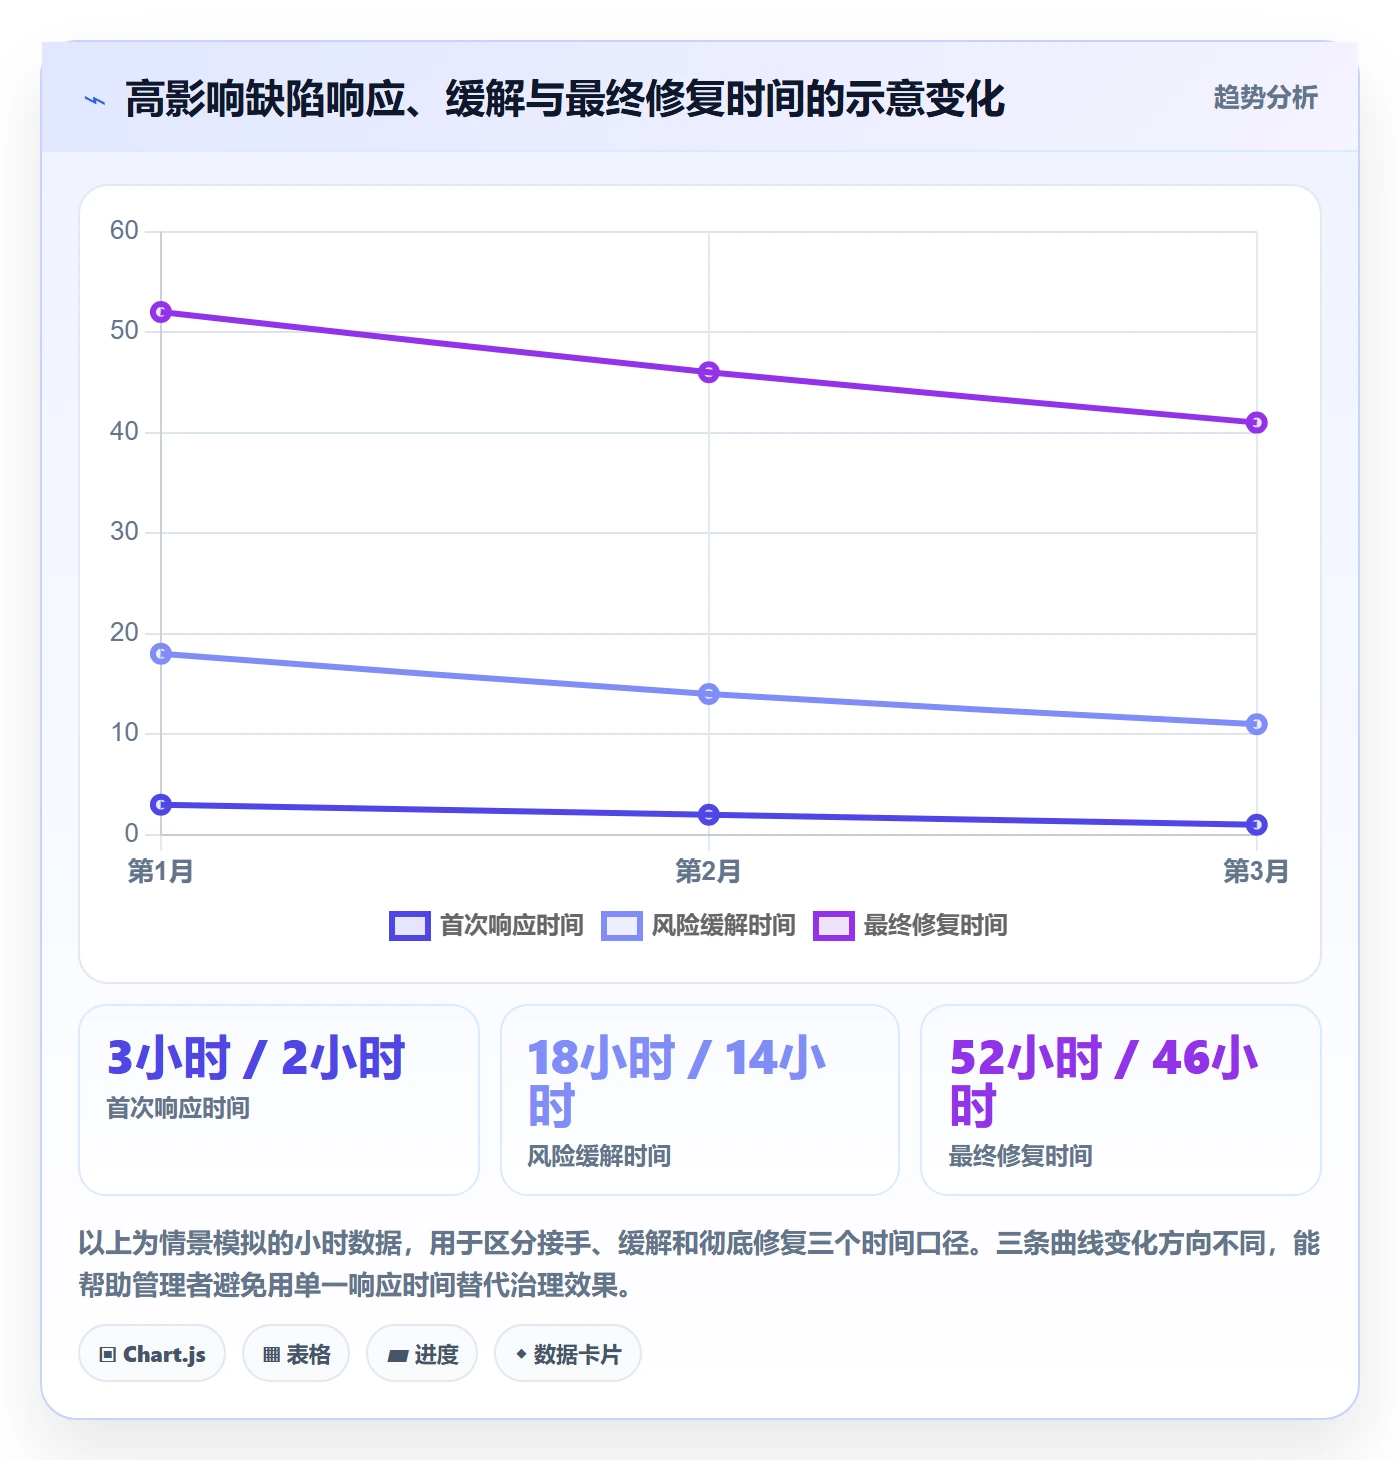Select the 3小时 / 2小时 card value
This screenshot has width=1400, height=1460.
[256, 1058]
